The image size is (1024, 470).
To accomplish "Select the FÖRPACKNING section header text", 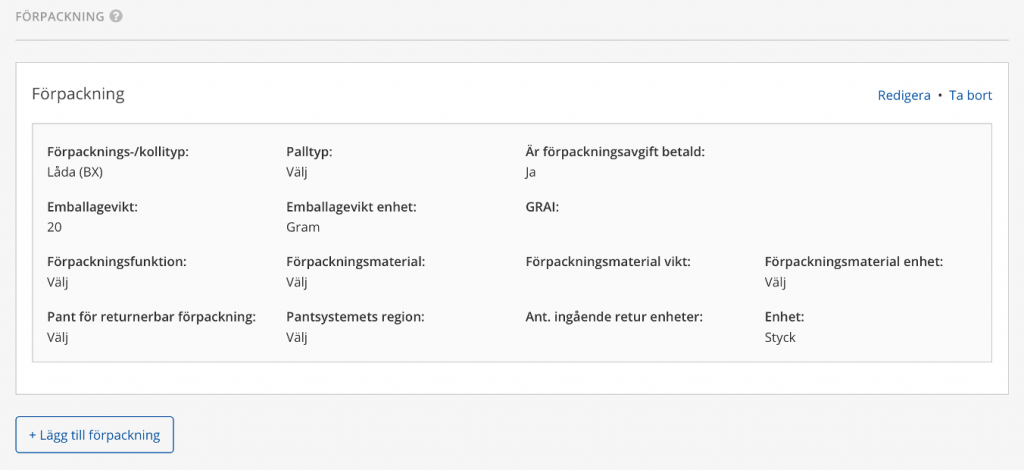I will click(59, 17).
